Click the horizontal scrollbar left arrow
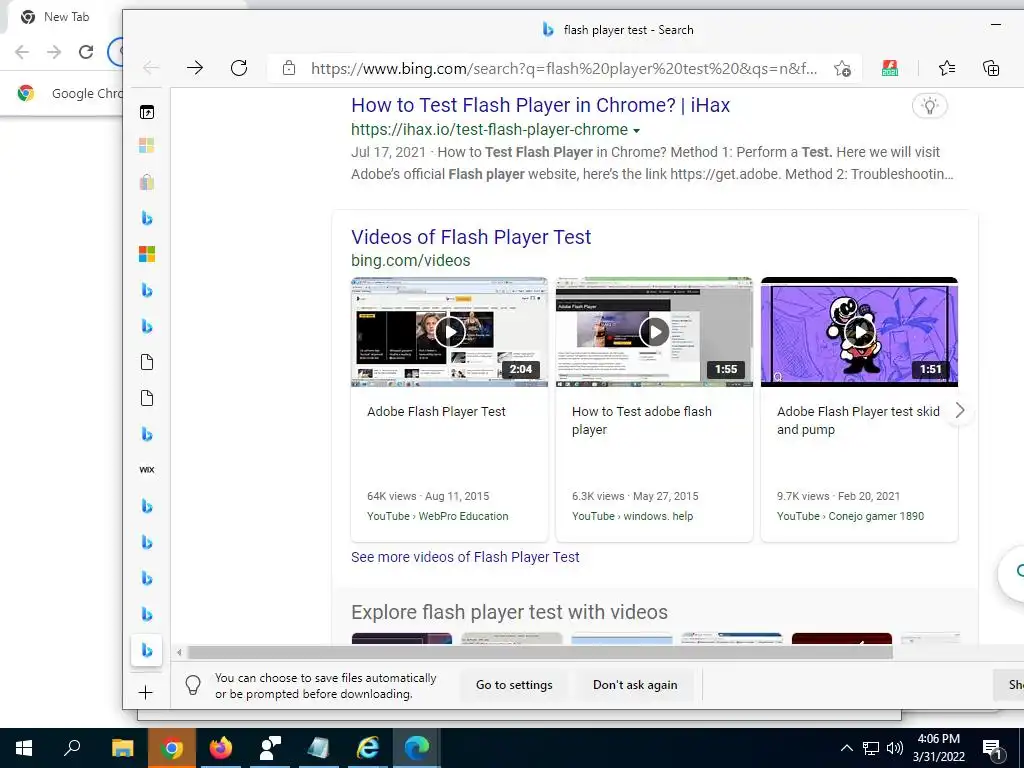 179,652
